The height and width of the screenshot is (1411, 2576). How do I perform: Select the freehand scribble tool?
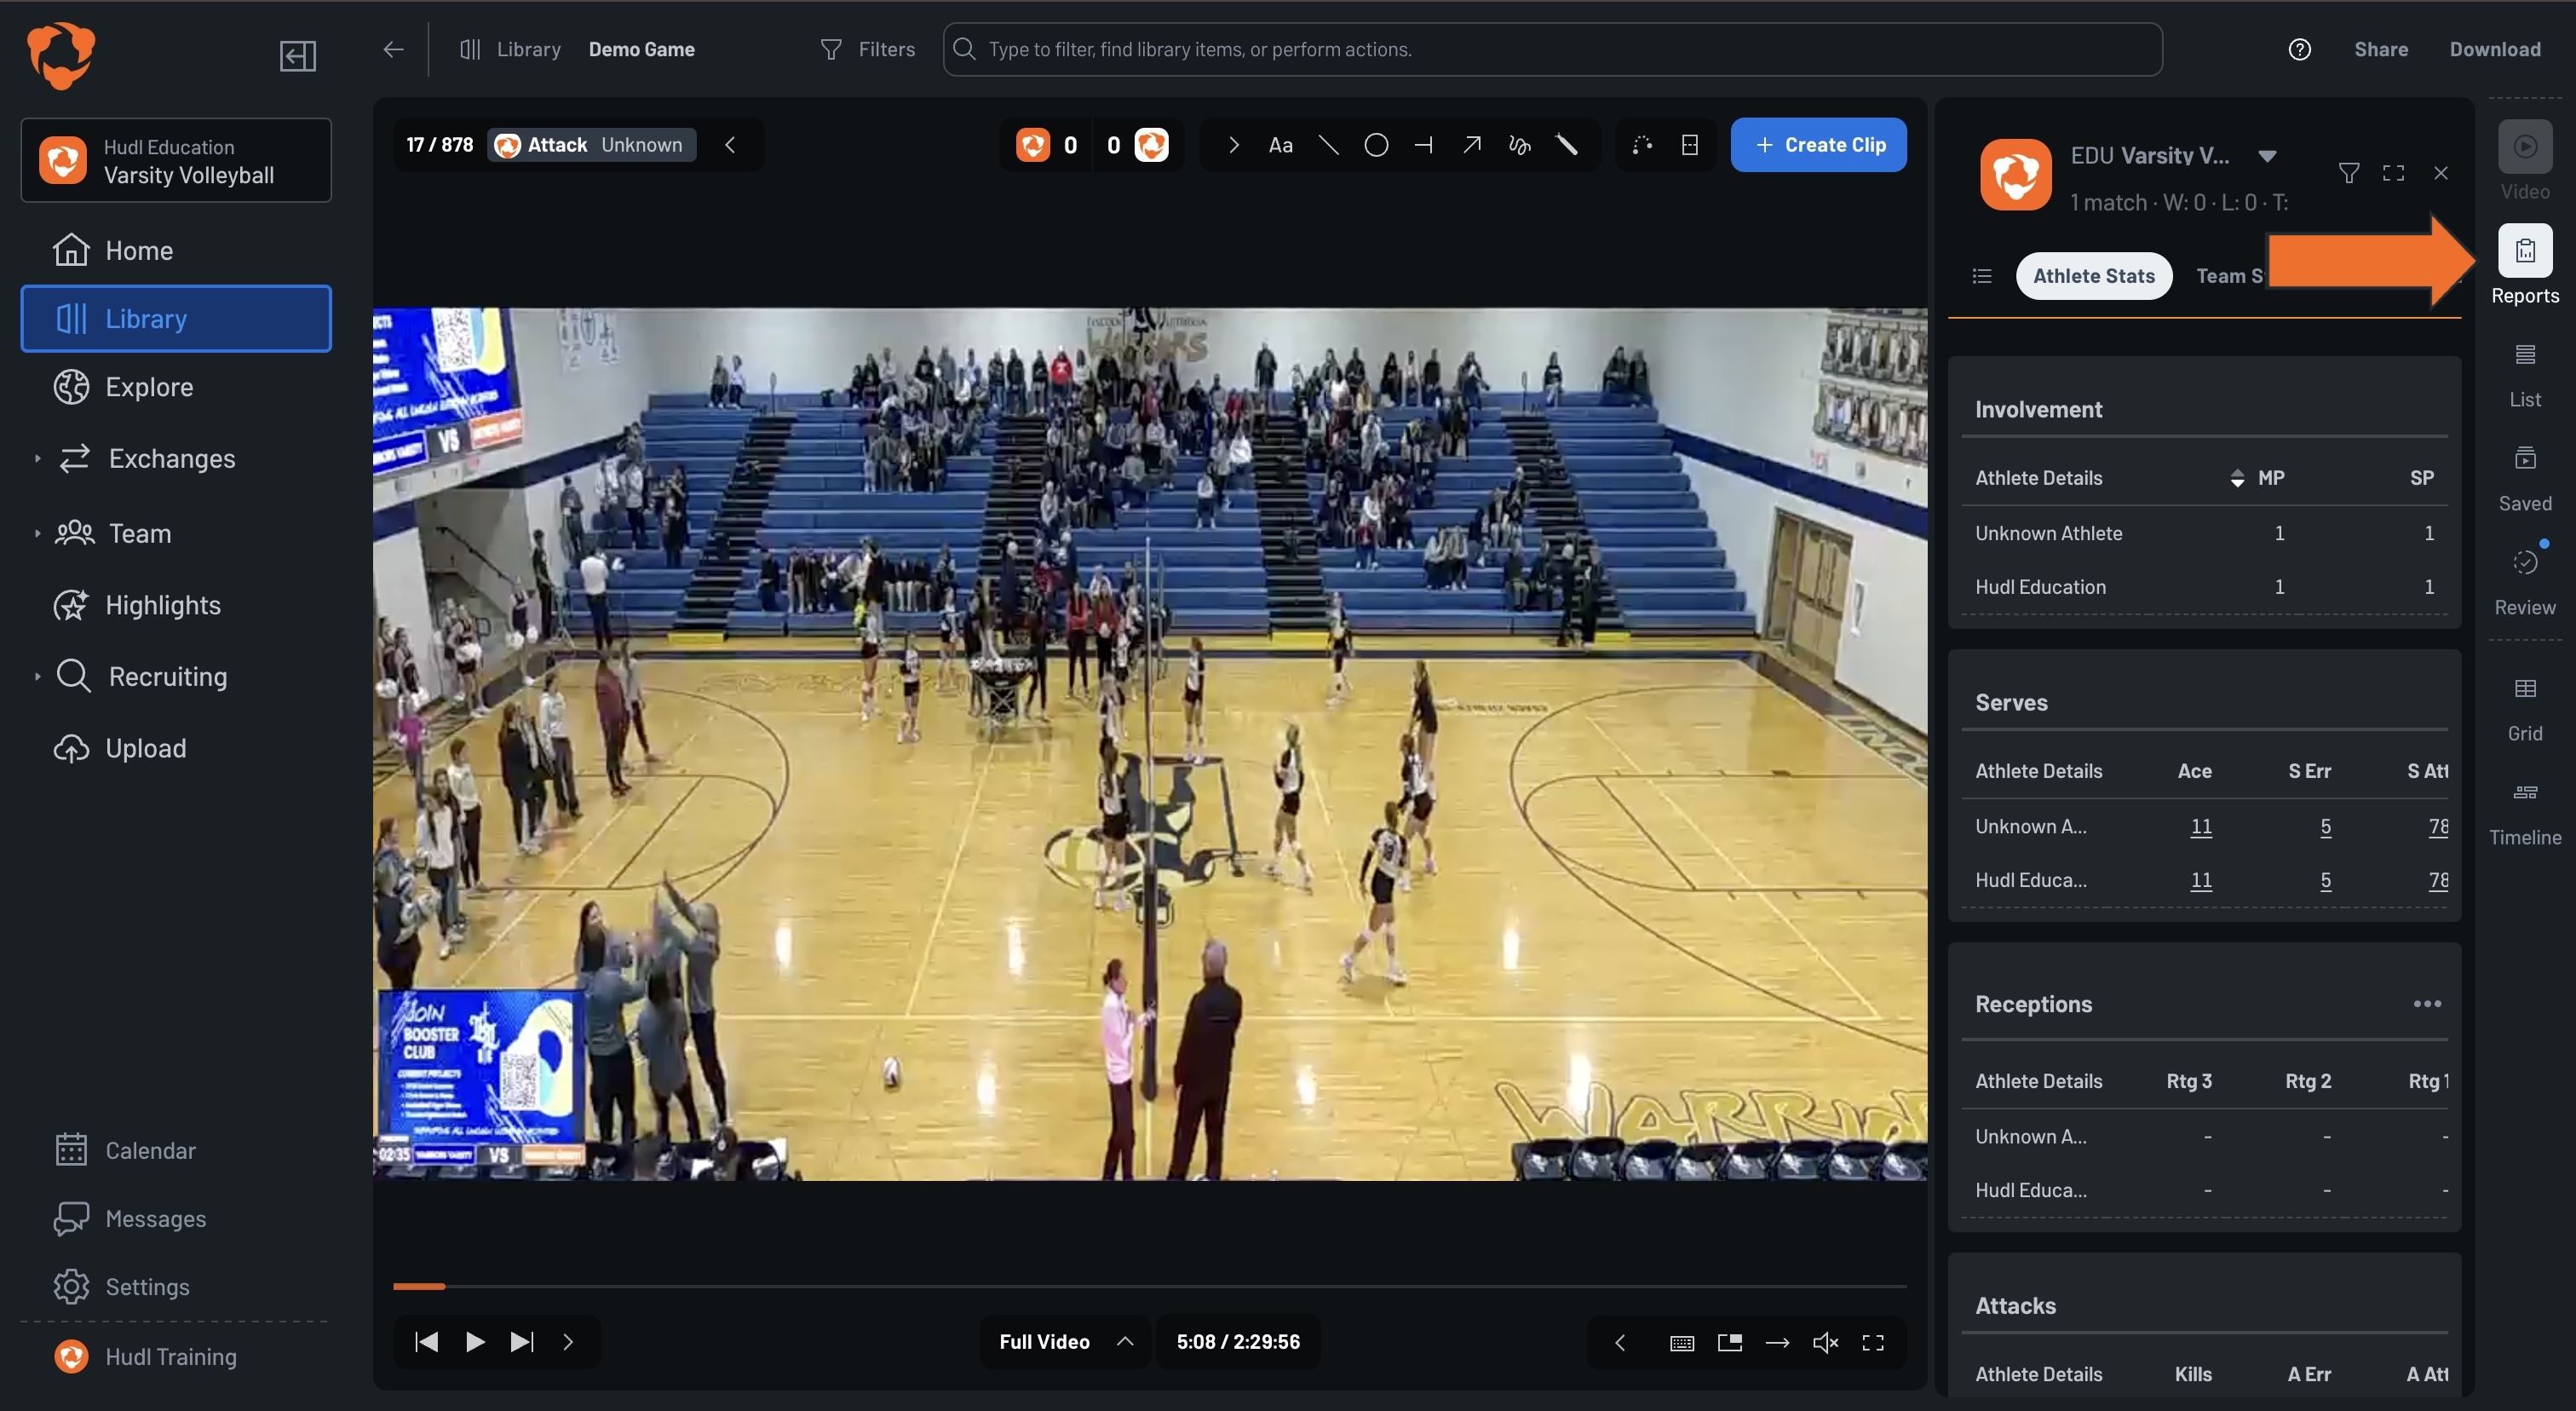[1519, 145]
